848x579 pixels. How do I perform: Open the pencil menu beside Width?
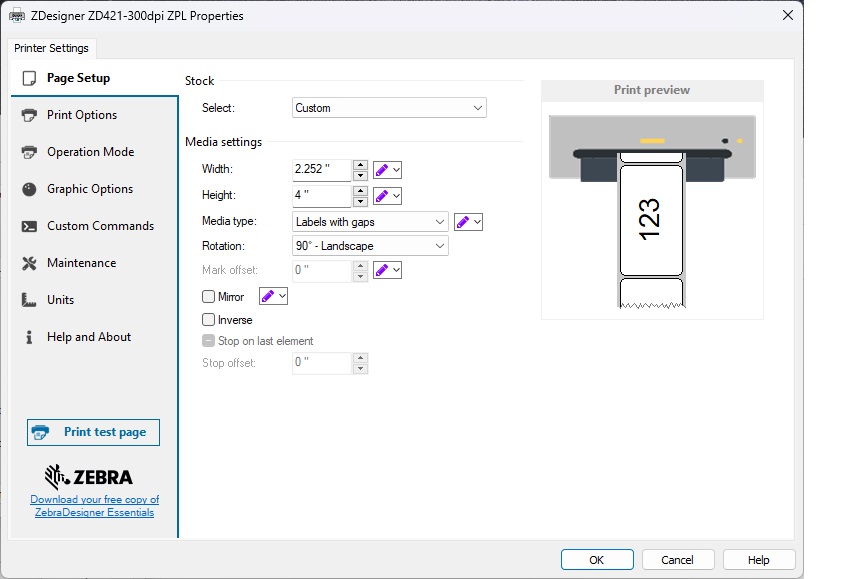387,170
